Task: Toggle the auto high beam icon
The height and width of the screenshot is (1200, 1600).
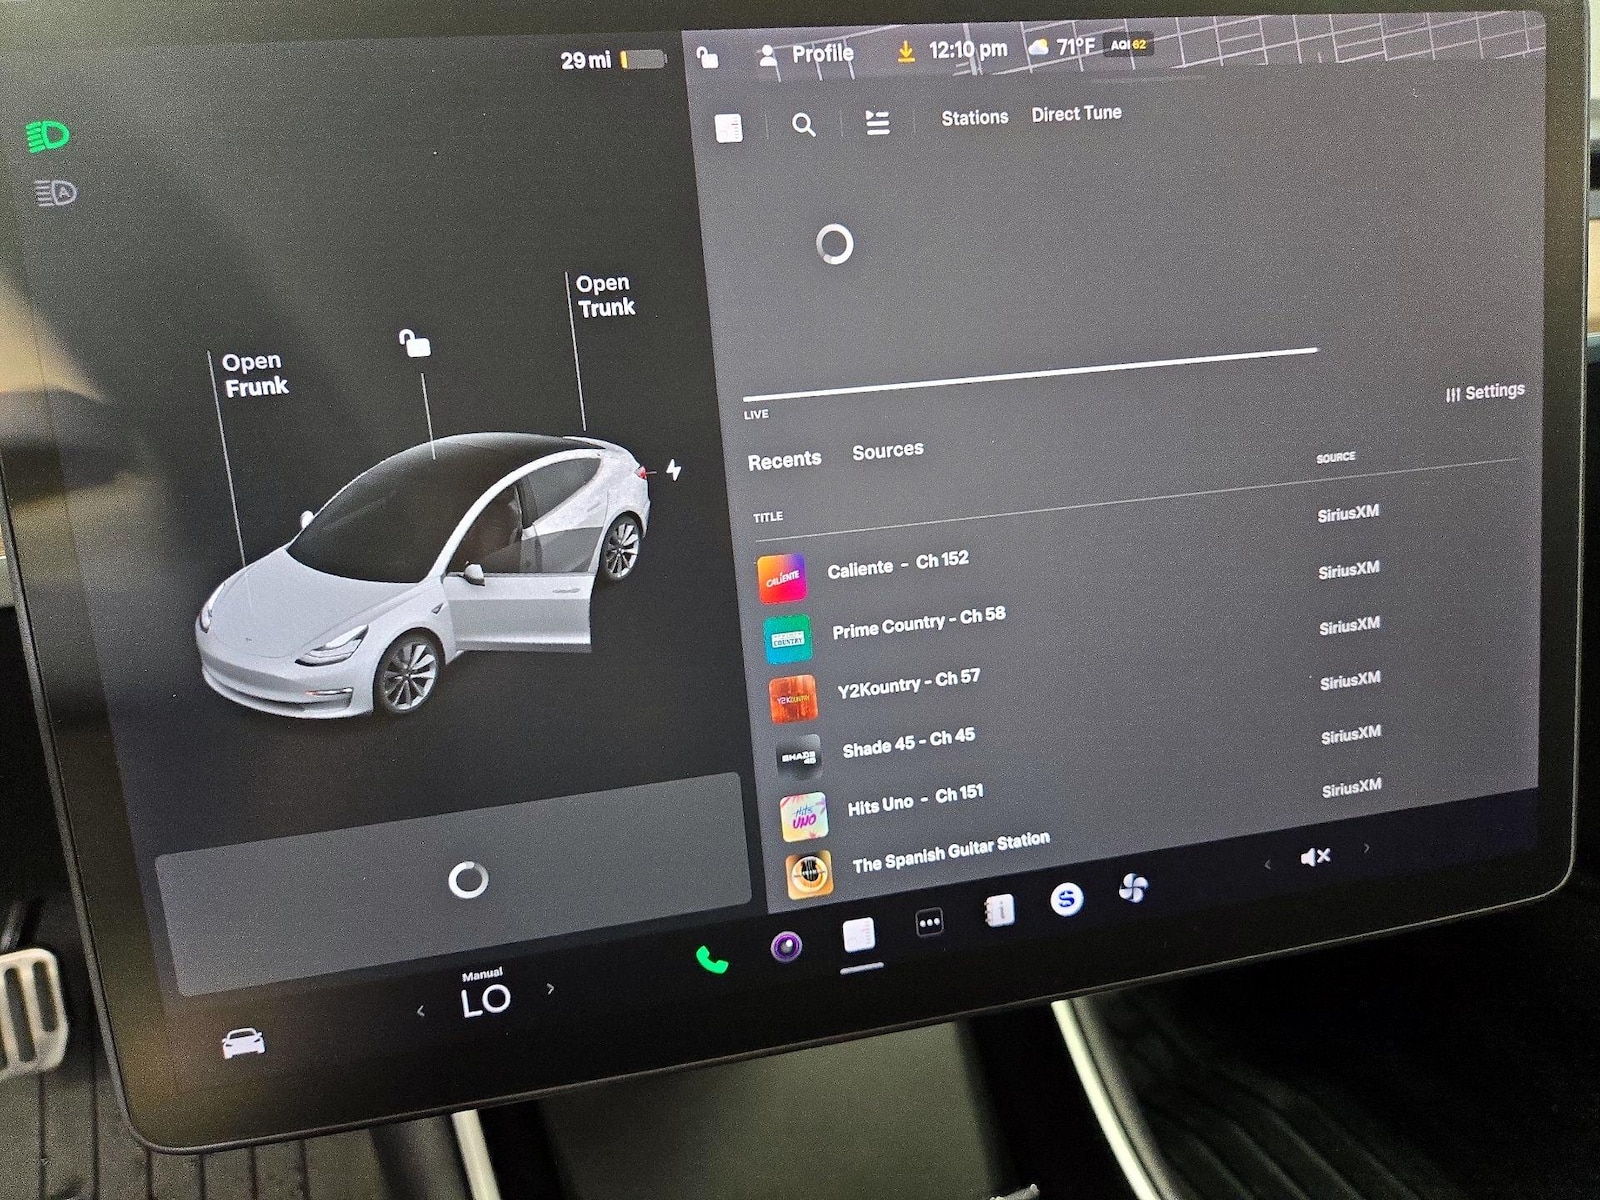Action: 56,192
